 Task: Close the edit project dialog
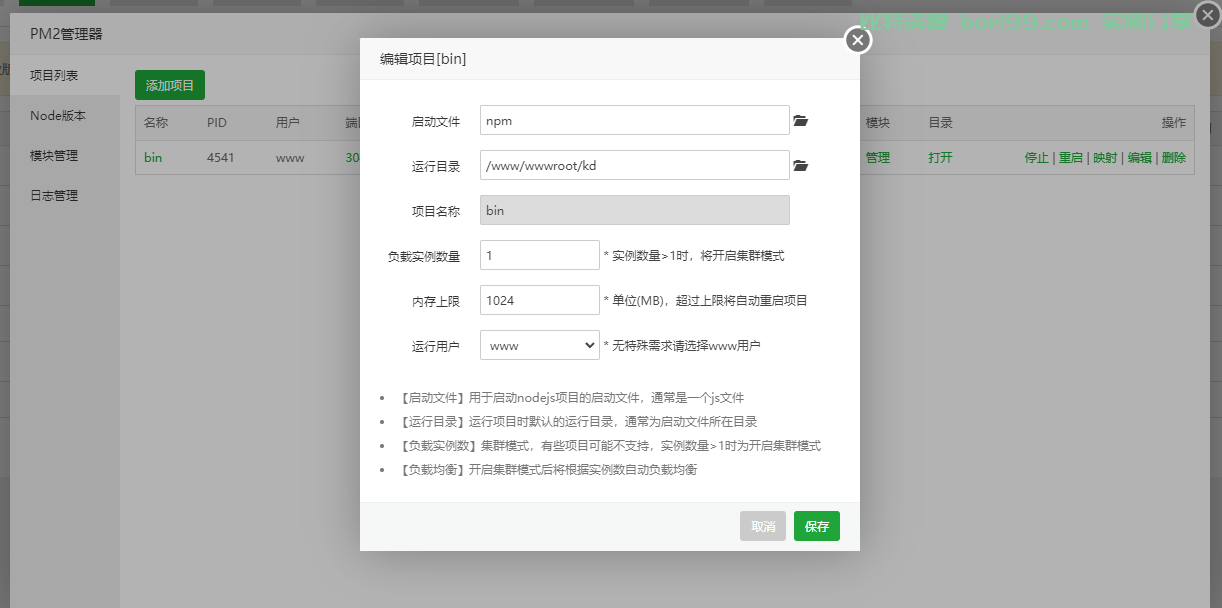[x=858, y=40]
